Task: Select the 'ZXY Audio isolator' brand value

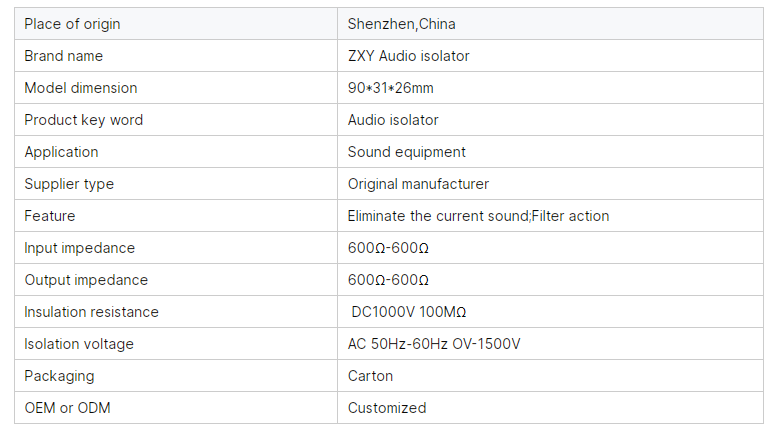Action: point(409,56)
